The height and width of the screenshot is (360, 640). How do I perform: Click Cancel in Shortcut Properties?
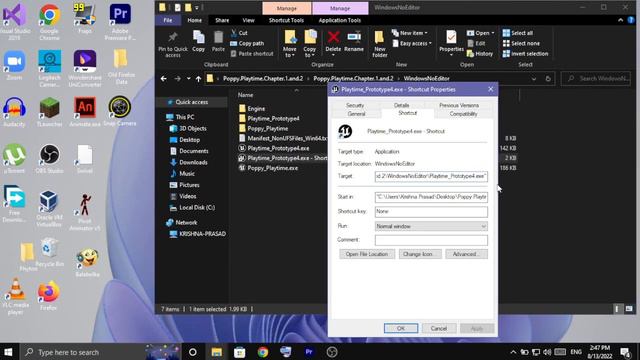[x=439, y=328]
